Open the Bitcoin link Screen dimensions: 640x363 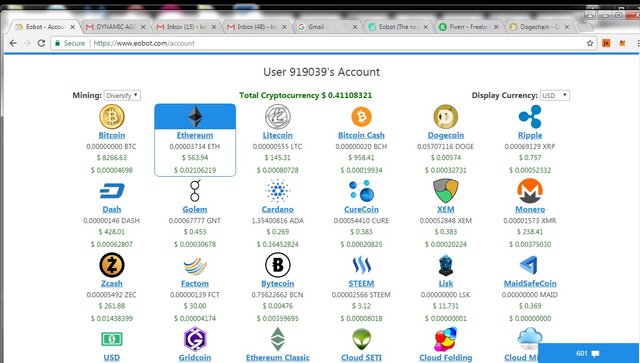[111, 135]
